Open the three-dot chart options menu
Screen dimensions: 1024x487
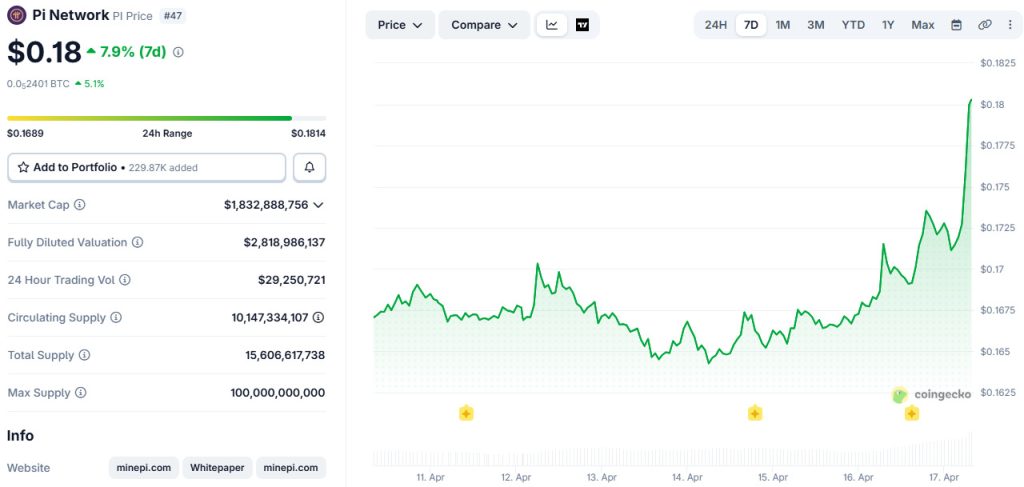[1008, 25]
